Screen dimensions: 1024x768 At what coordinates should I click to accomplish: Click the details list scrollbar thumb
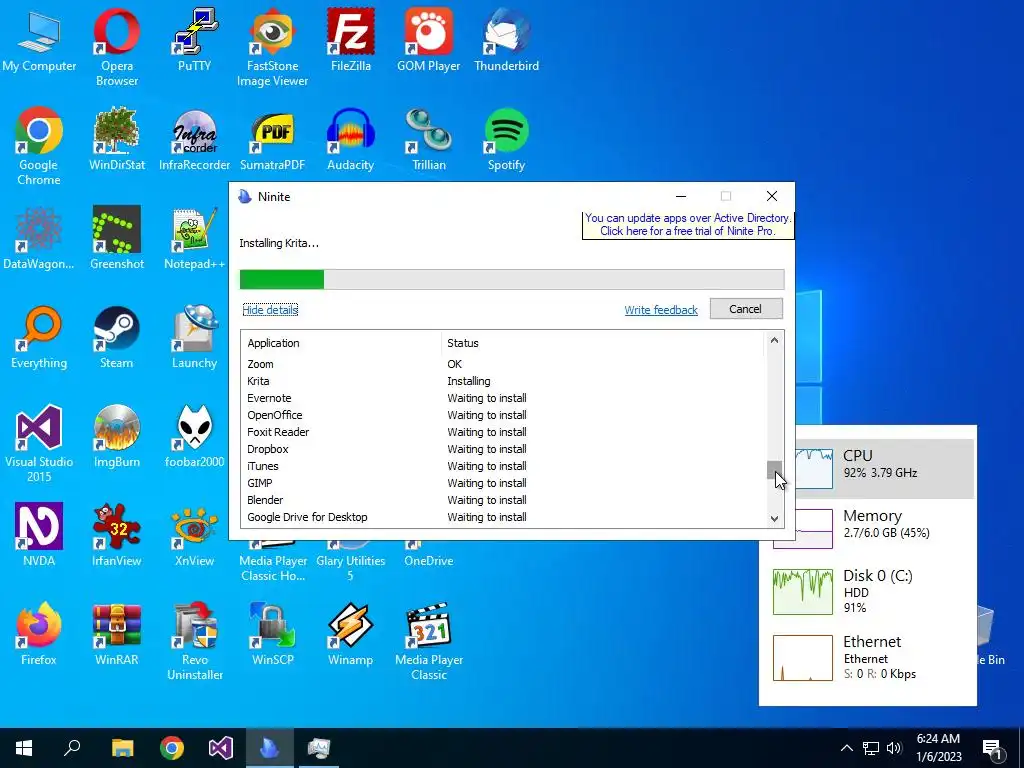coord(774,470)
